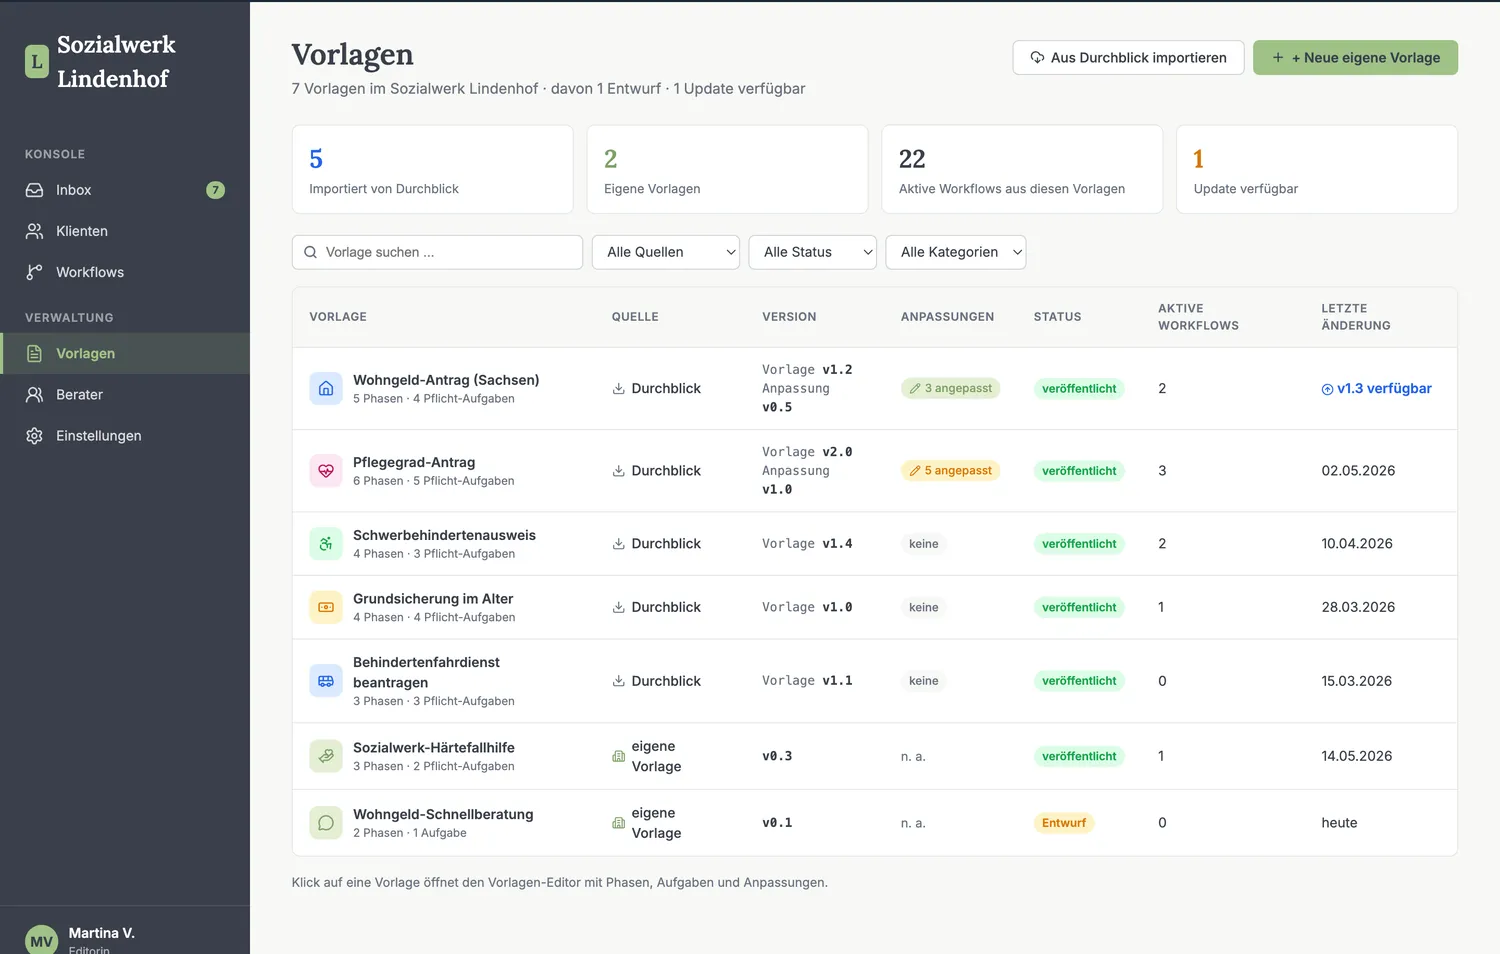Click Martina V. user name
1500x954 pixels.
101,933
